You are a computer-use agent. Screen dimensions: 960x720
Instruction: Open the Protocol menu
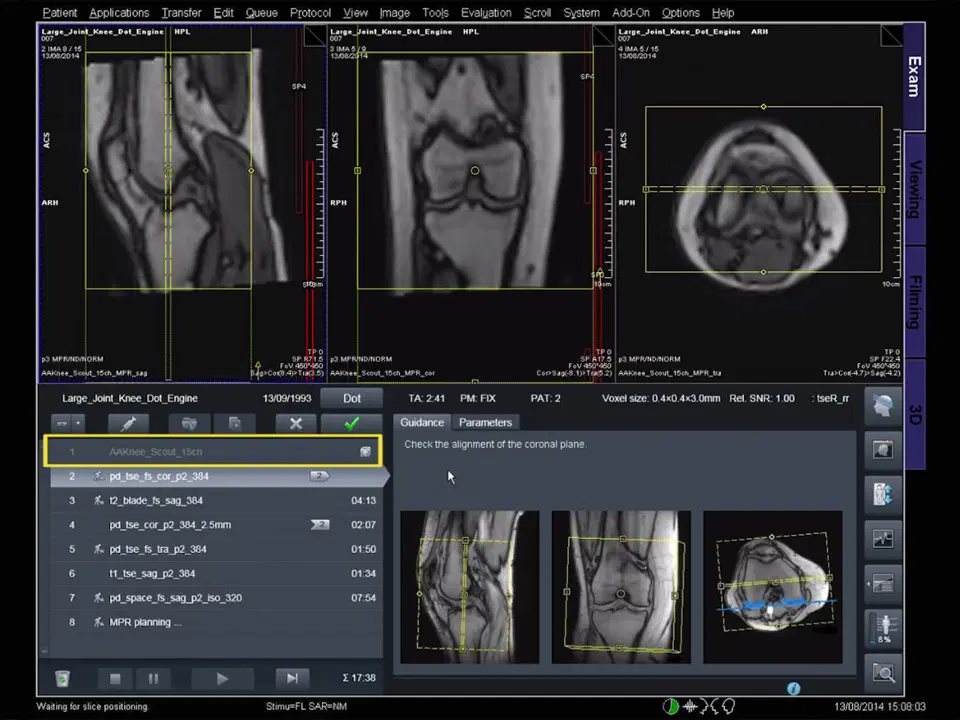point(310,13)
